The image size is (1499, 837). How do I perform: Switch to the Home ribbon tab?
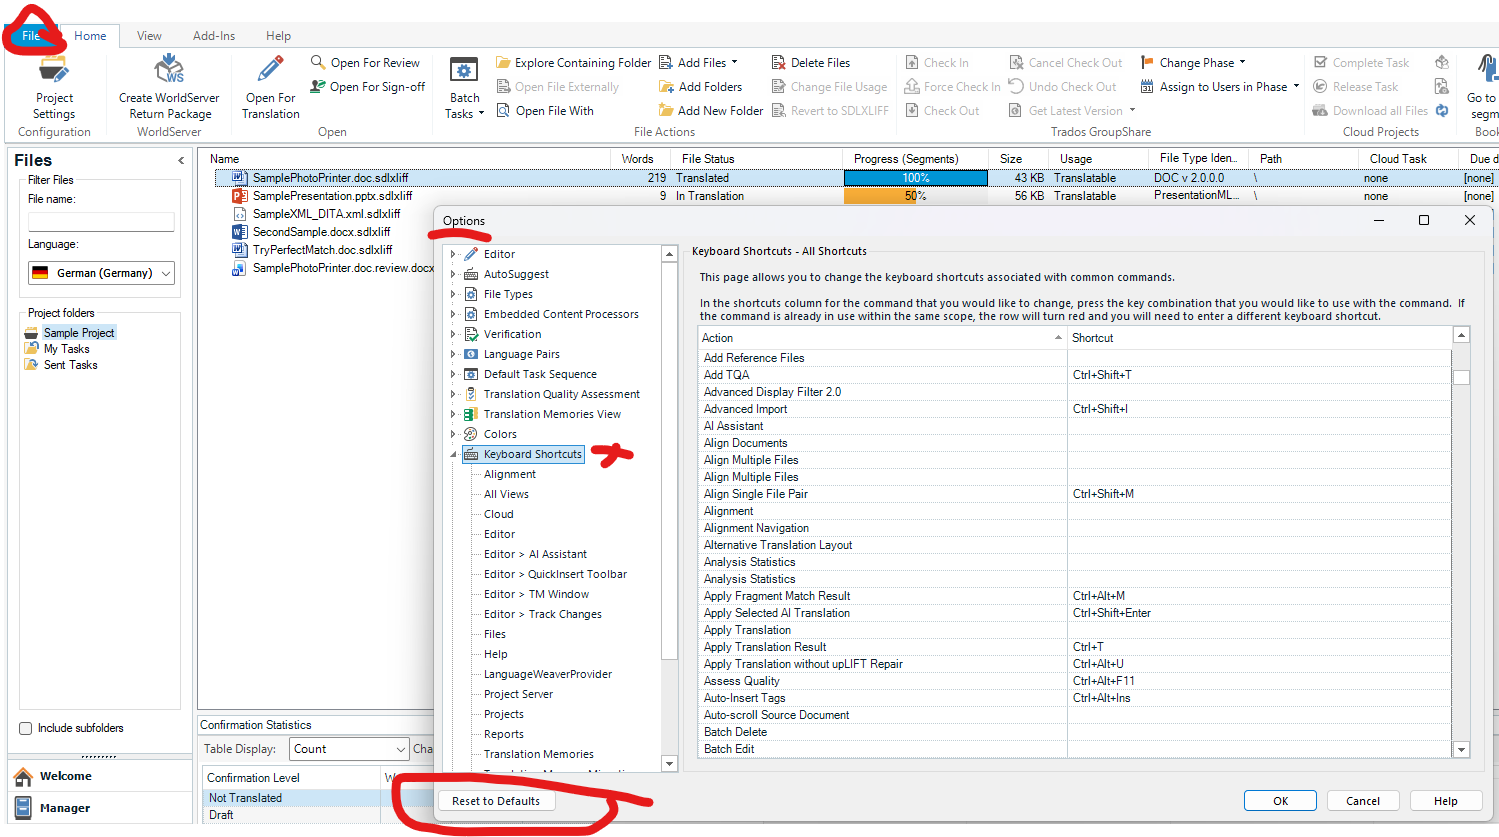[90, 36]
